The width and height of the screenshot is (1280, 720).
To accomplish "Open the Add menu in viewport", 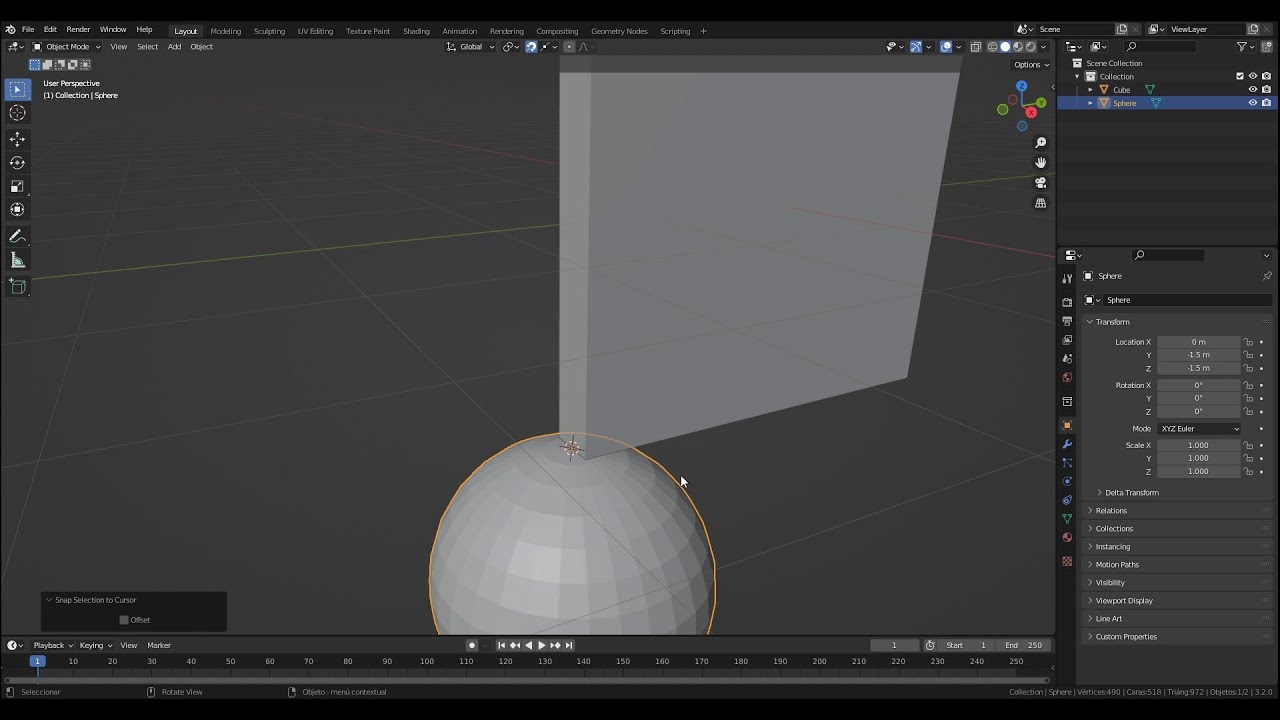I will [174, 47].
